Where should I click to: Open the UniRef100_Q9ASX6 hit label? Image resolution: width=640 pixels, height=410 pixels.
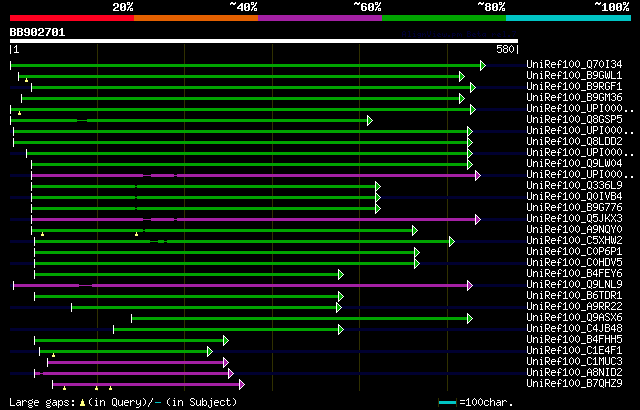574,317
